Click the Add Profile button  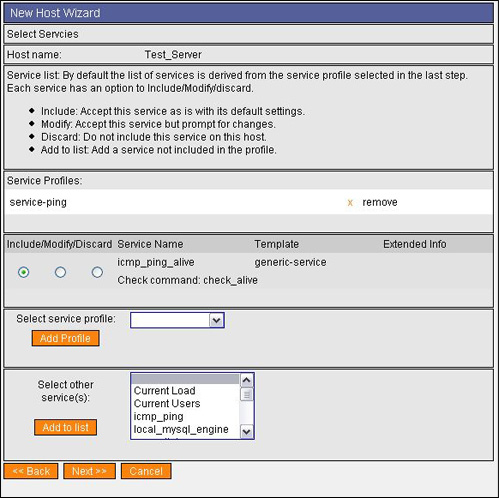click(x=66, y=338)
